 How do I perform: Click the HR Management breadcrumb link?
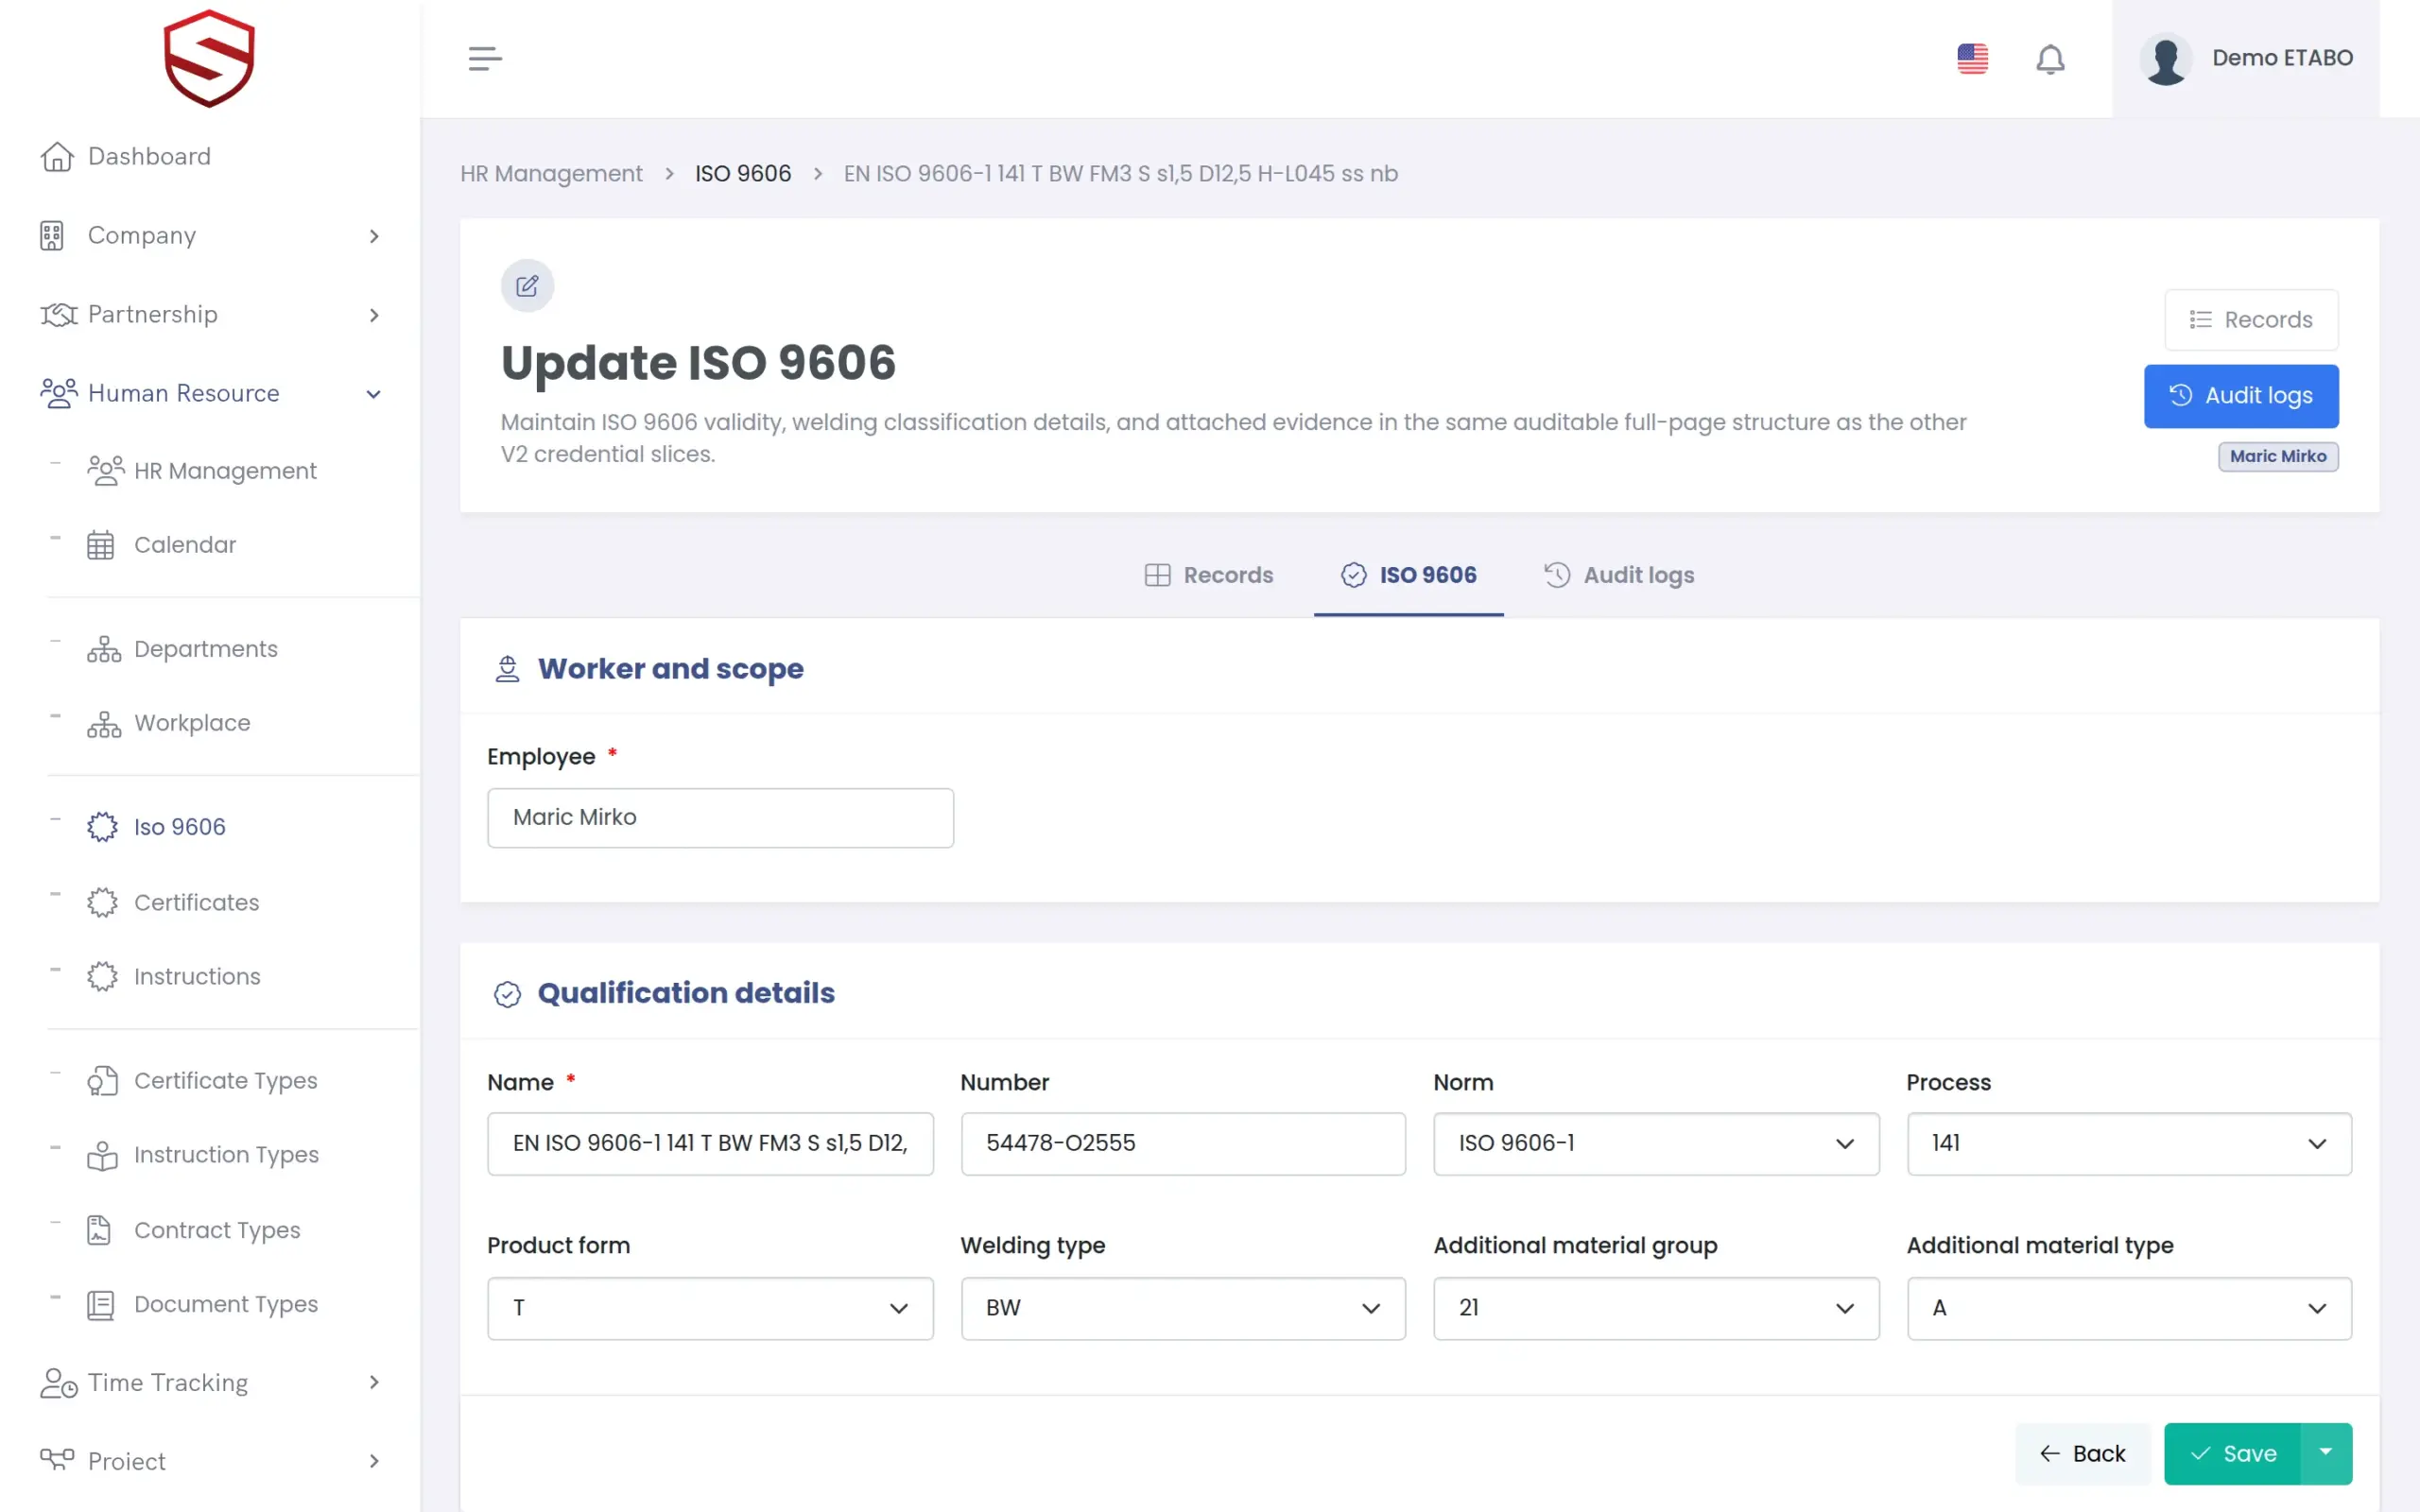pyautogui.click(x=551, y=173)
